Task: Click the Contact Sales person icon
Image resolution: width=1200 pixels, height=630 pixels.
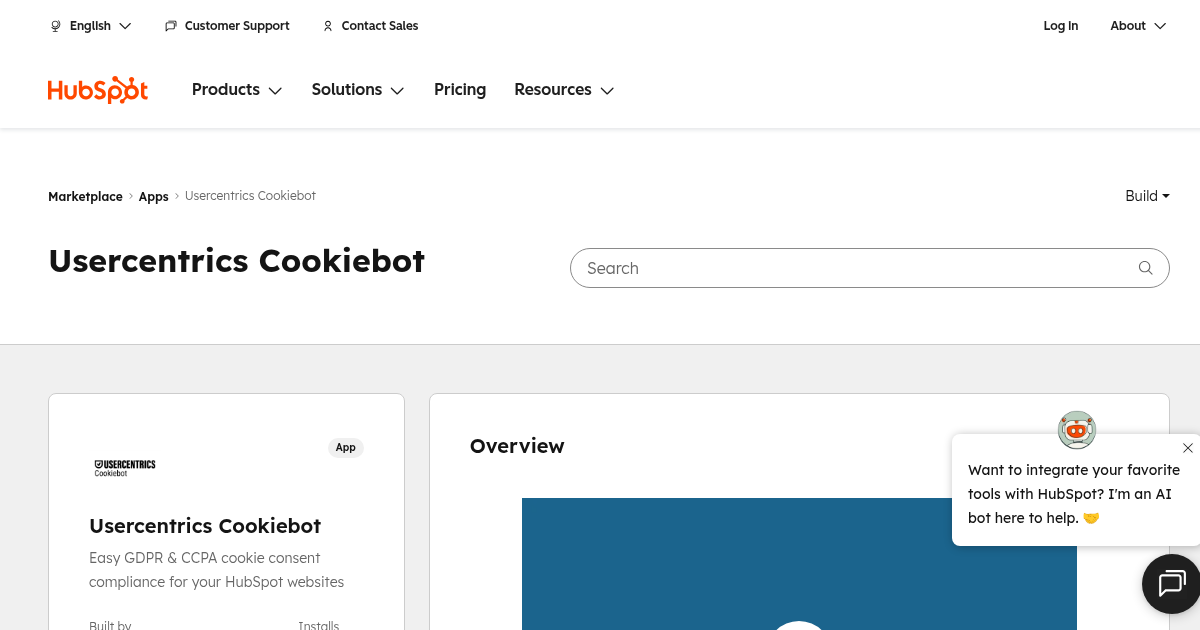Action: [x=328, y=26]
